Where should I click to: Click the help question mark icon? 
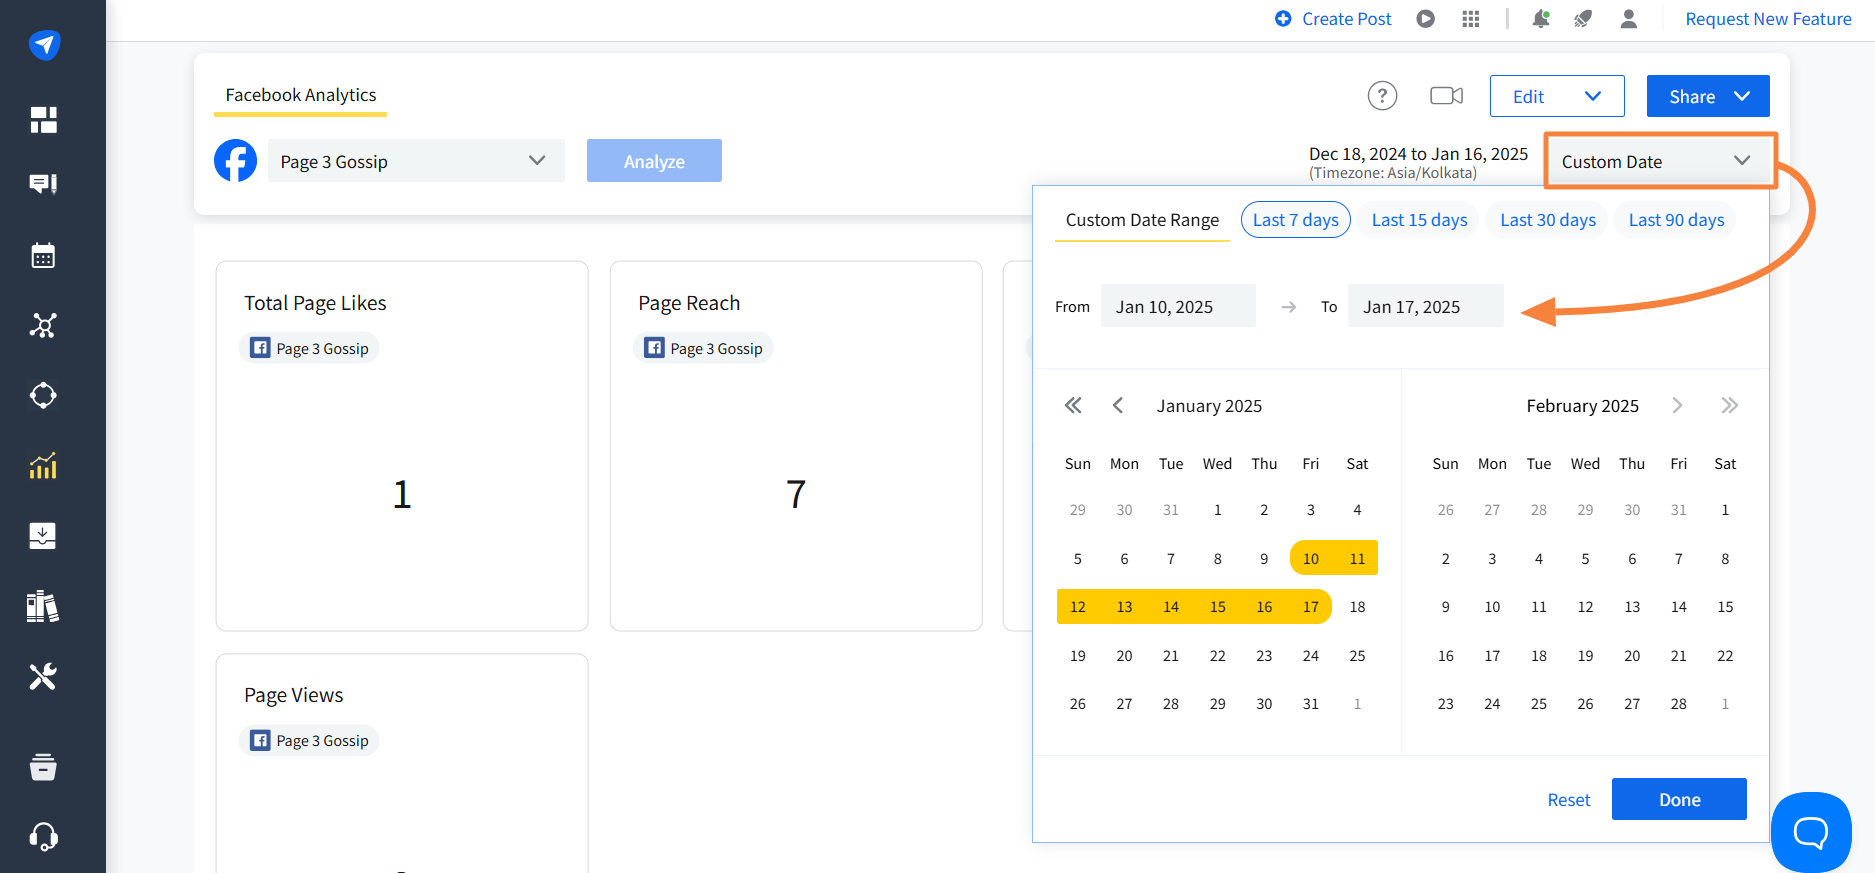click(1382, 96)
